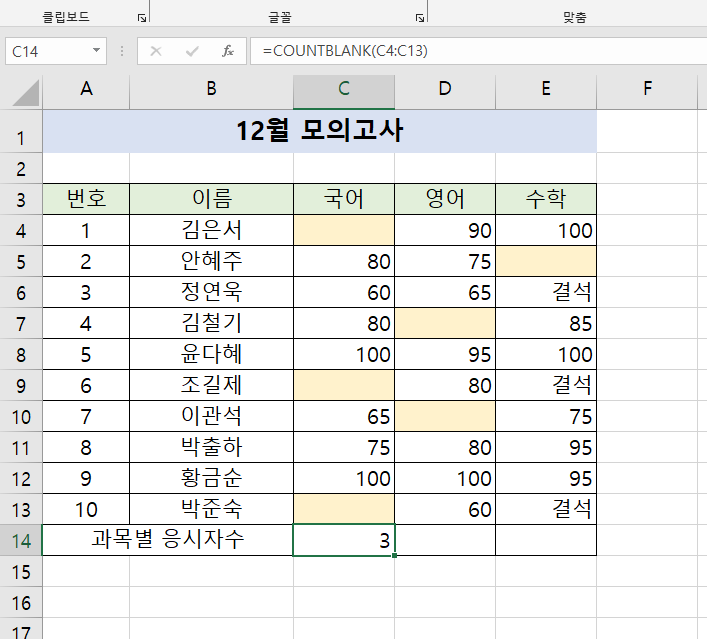Viewport: 707px width, 639px height.
Task: Click the '과목별 응시자수' label cell
Action: pos(168,540)
